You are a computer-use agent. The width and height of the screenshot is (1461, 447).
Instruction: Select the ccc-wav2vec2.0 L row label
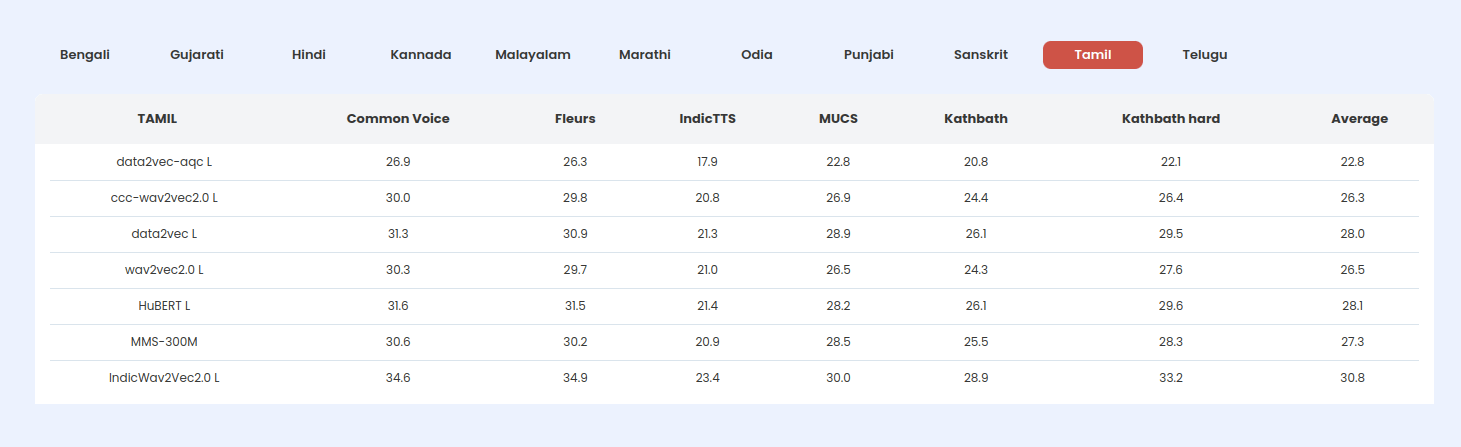tap(164, 198)
